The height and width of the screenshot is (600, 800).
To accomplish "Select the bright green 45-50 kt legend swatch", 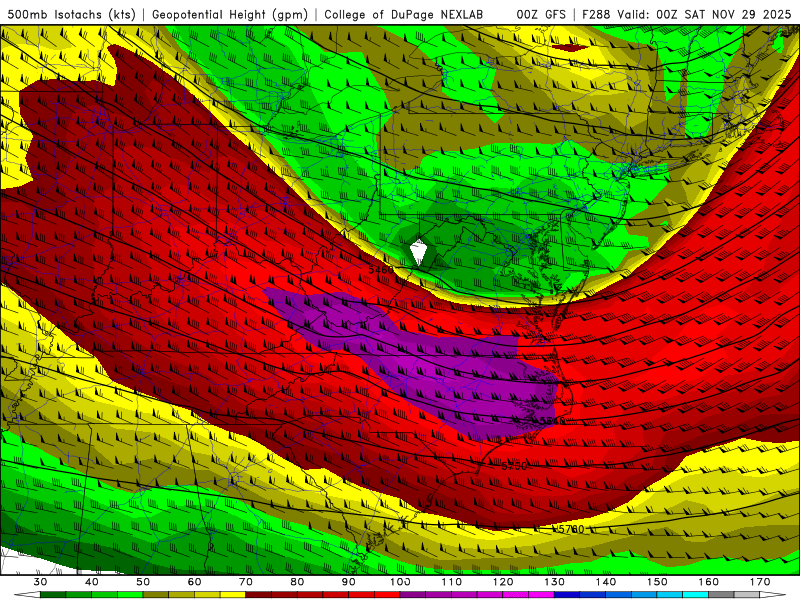I will 130,595.
